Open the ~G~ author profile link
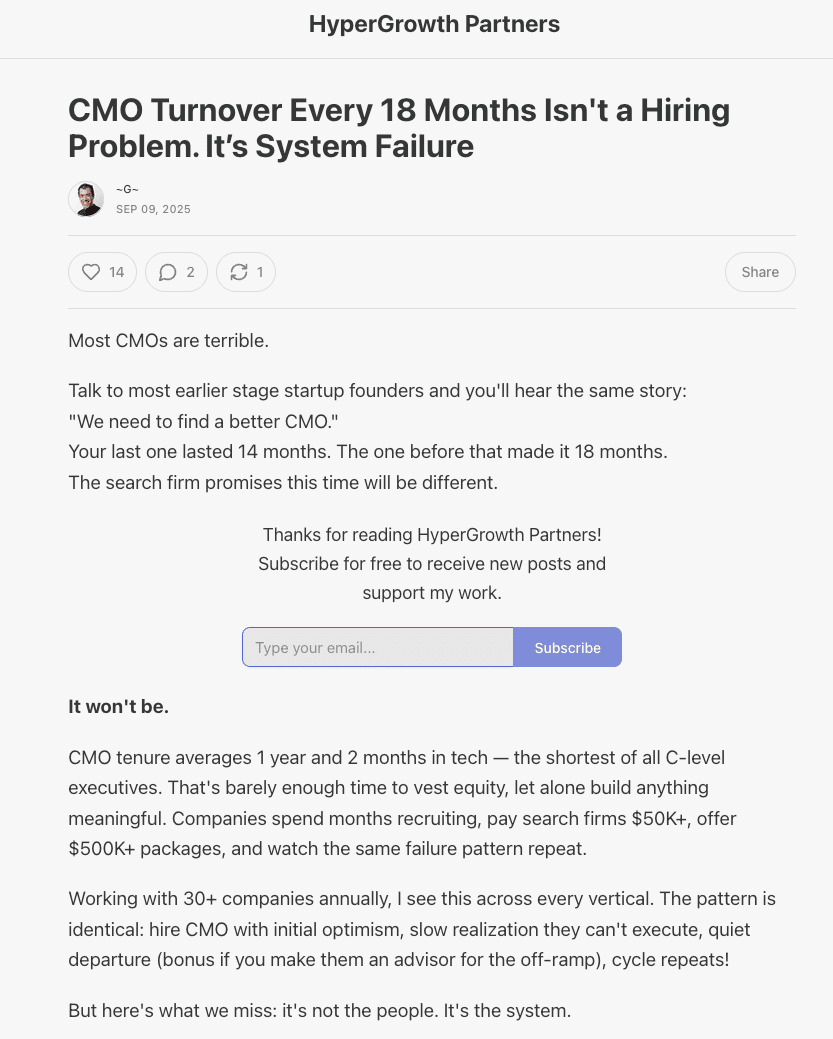The image size is (833, 1039). [127, 190]
